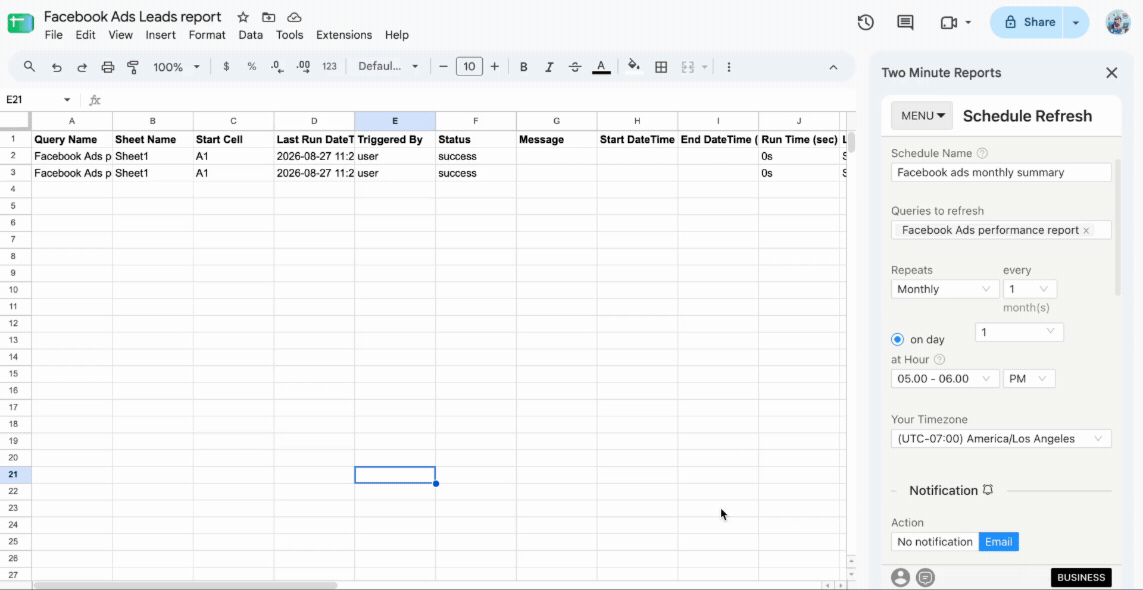Open the Extensions menu

point(343,34)
